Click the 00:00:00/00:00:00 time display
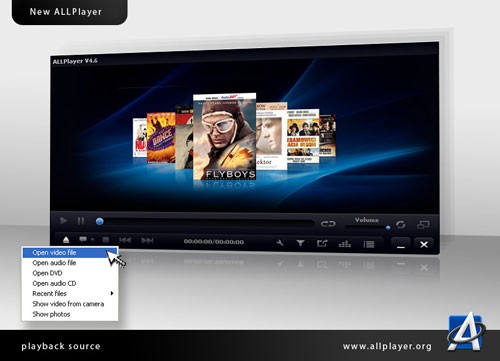This screenshot has width=500, height=361. 214,242
